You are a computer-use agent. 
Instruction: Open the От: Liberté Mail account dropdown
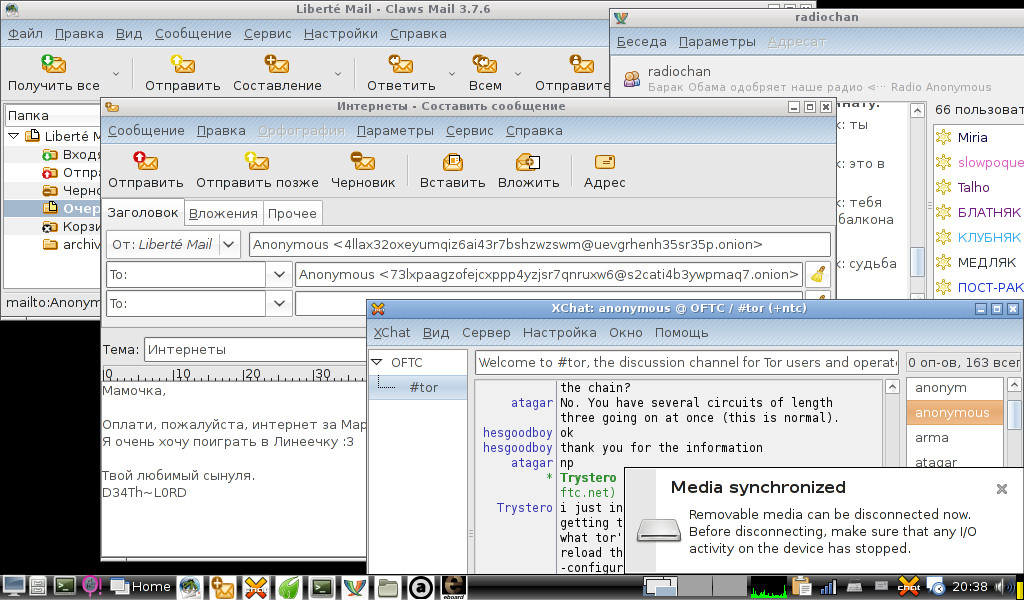coord(174,245)
